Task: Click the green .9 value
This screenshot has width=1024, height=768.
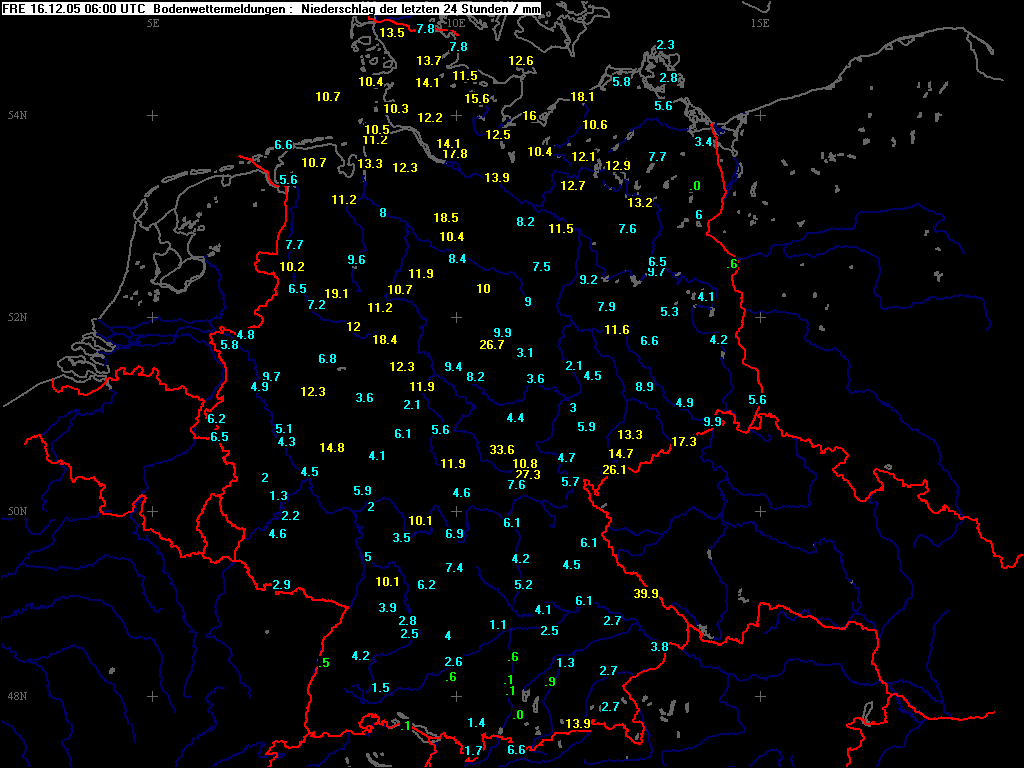Action: tap(551, 682)
